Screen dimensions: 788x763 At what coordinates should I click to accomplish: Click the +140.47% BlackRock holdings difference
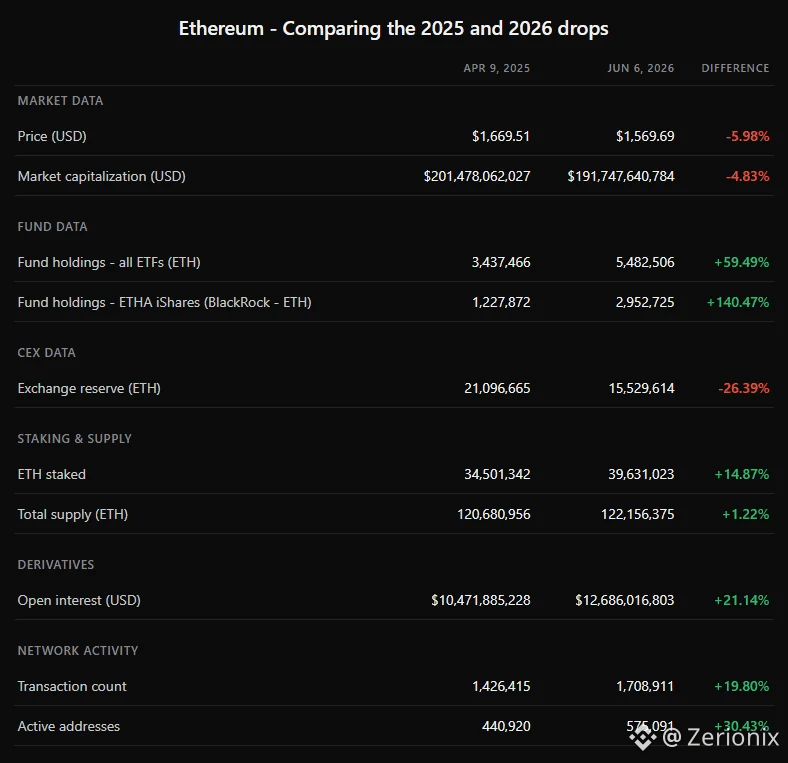point(738,303)
